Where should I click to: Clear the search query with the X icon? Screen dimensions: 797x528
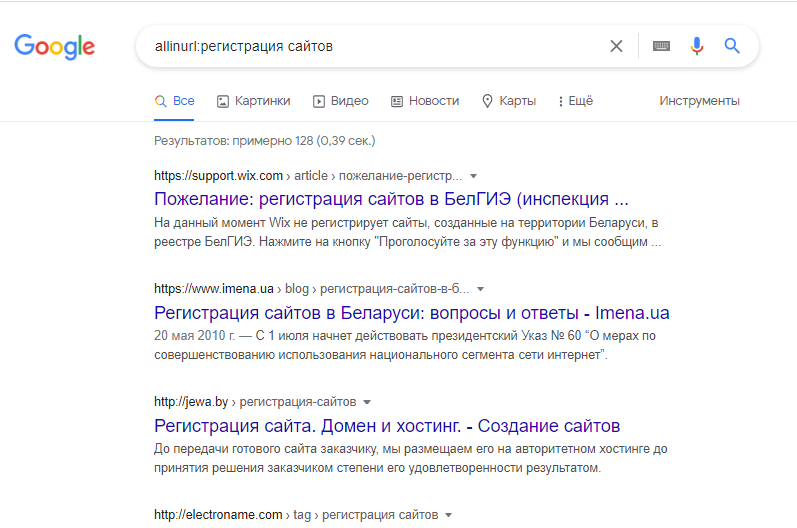(x=616, y=46)
